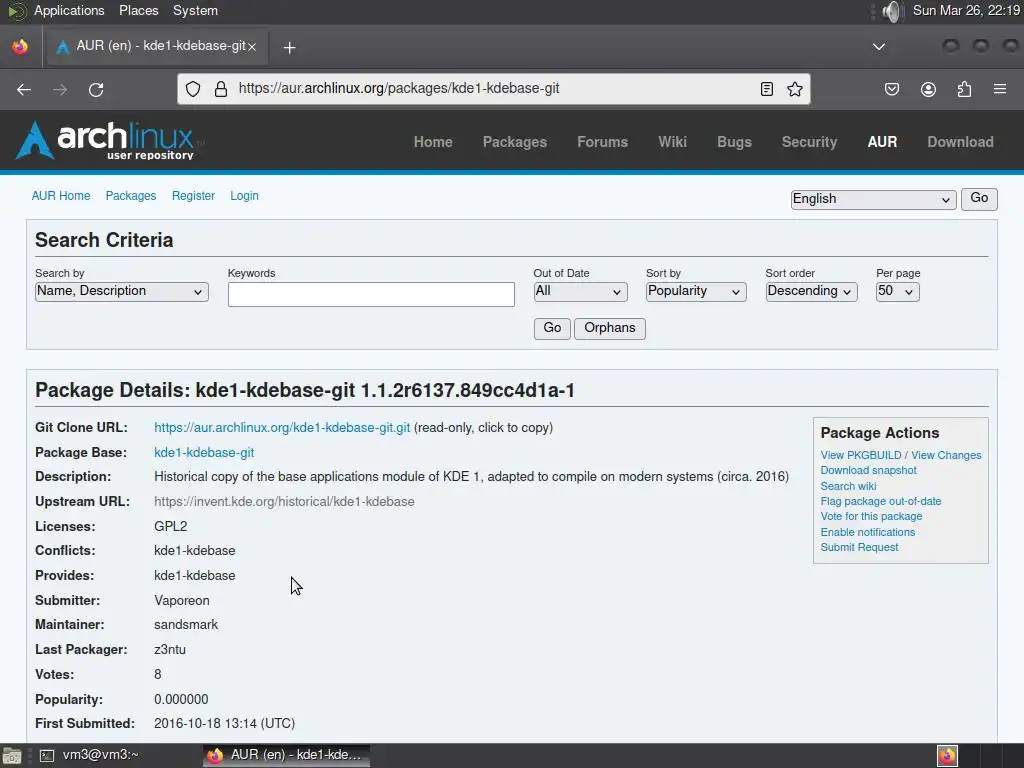This screenshot has width=1024, height=768.
Task: Click Download snapshot link
Action: pyautogui.click(x=868, y=470)
